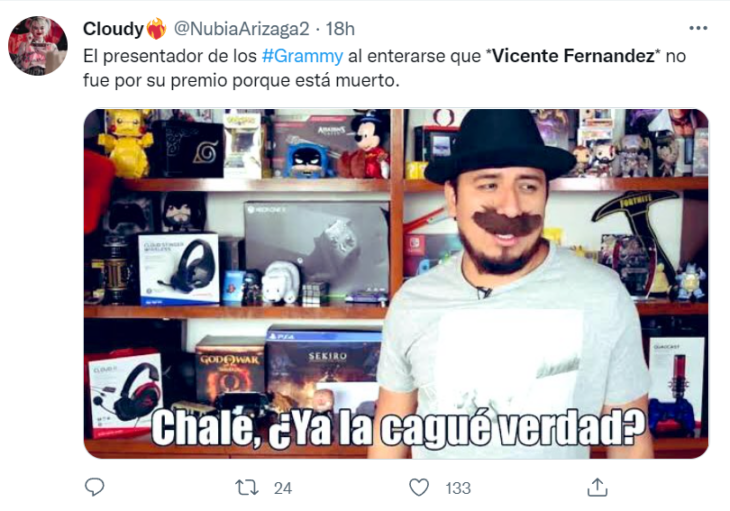The height and width of the screenshot is (511, 730).
Task: Retweet using the arrows icon
Action: tap(247, 487)
